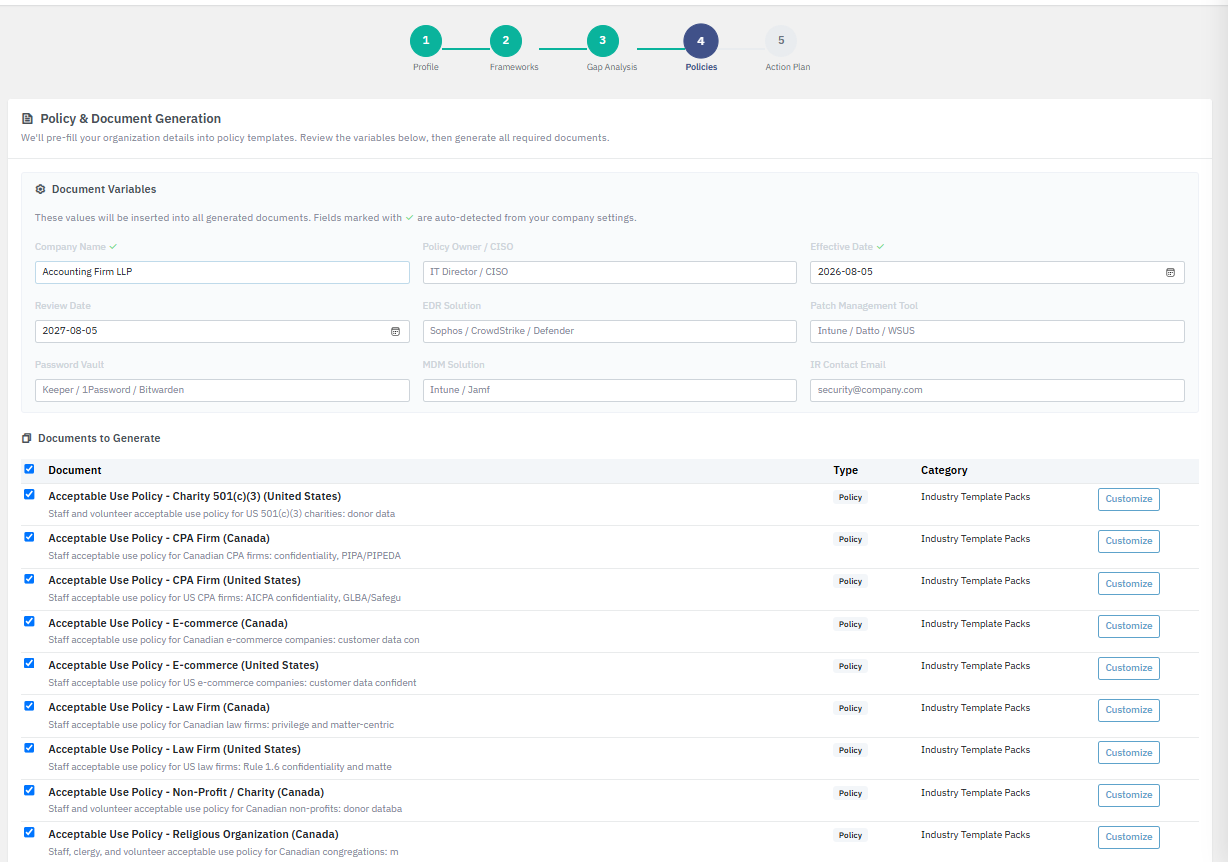
Task: Customize Charity 501(c)(3) policy
Action: (1129, 499)
